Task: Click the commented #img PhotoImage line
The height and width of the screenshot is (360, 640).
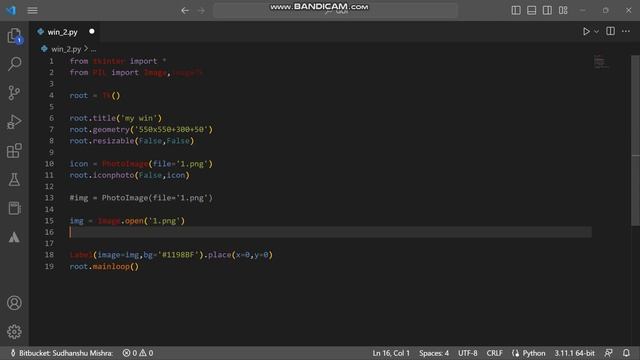Action: tap(141, 198)
